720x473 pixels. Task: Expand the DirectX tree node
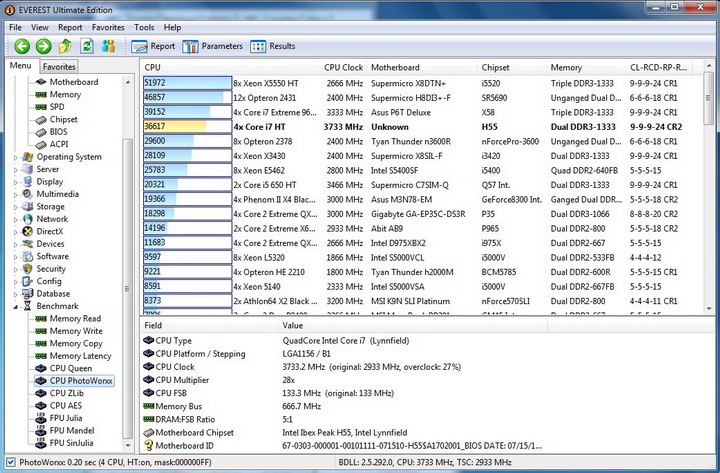tap(16, 231)
